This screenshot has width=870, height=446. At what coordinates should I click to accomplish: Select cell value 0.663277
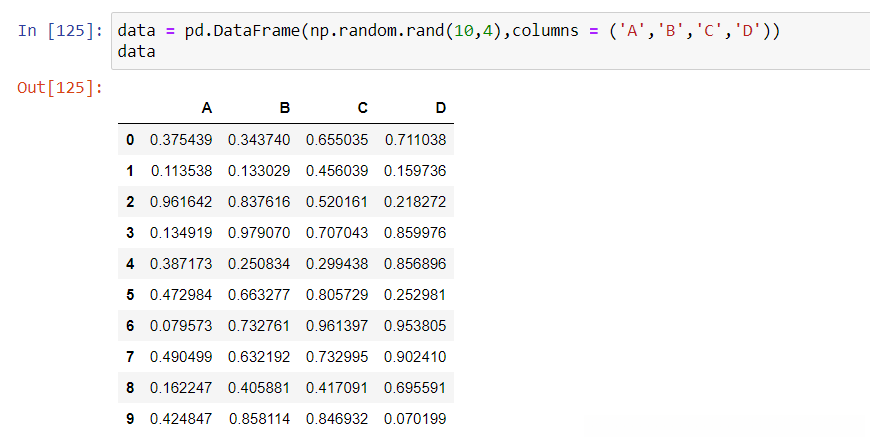coord(259,295)
